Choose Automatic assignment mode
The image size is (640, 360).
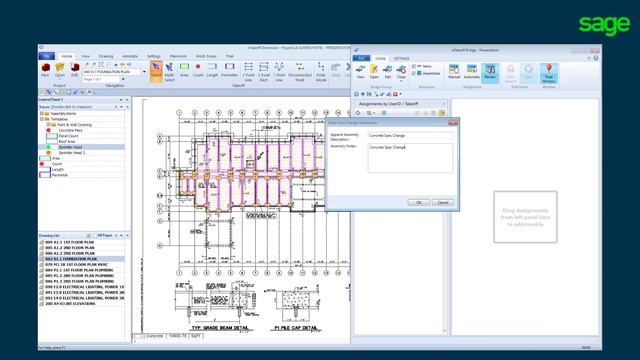(x=472, y=71)
